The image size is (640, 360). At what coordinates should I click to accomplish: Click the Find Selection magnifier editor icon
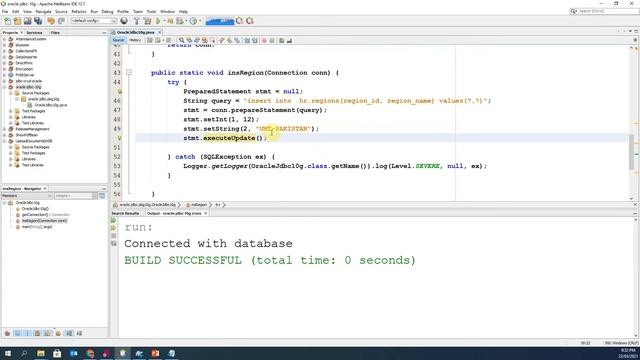click(181, 40)
